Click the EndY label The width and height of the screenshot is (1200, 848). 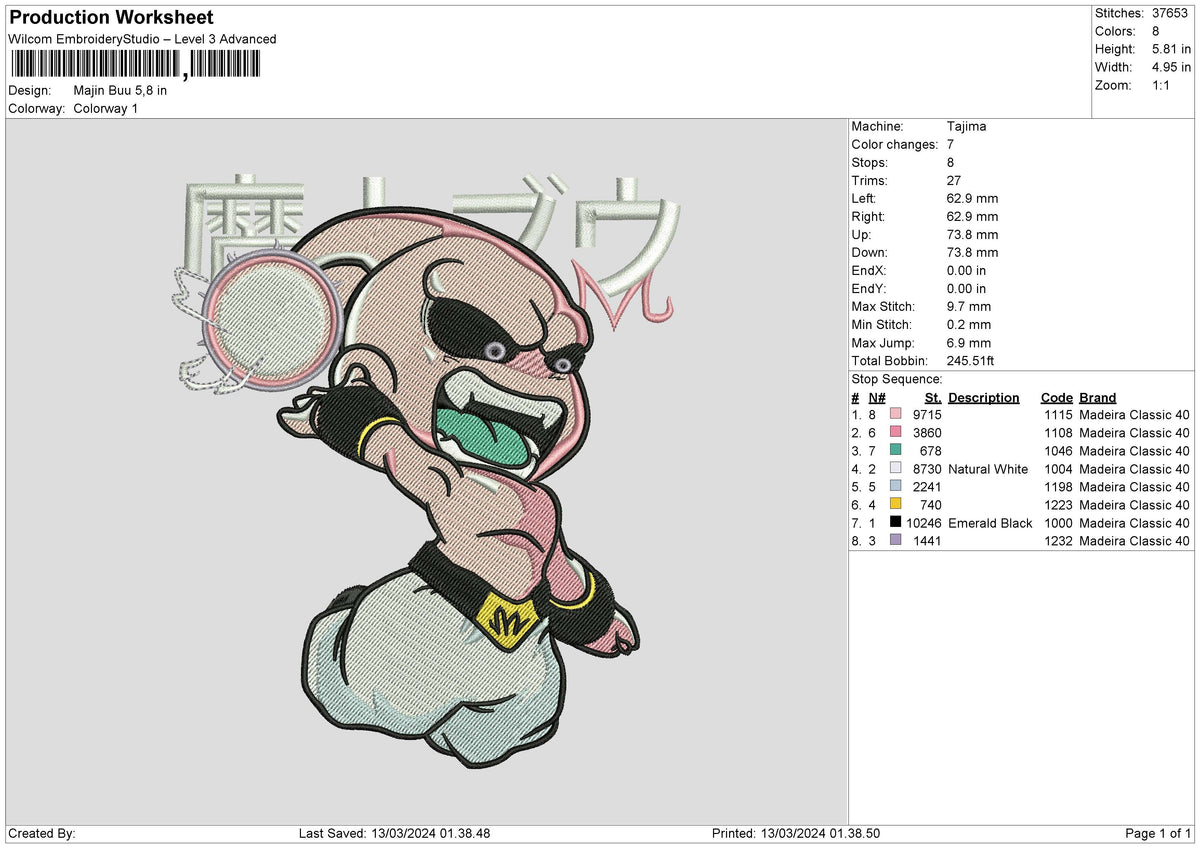click(869, 289)
